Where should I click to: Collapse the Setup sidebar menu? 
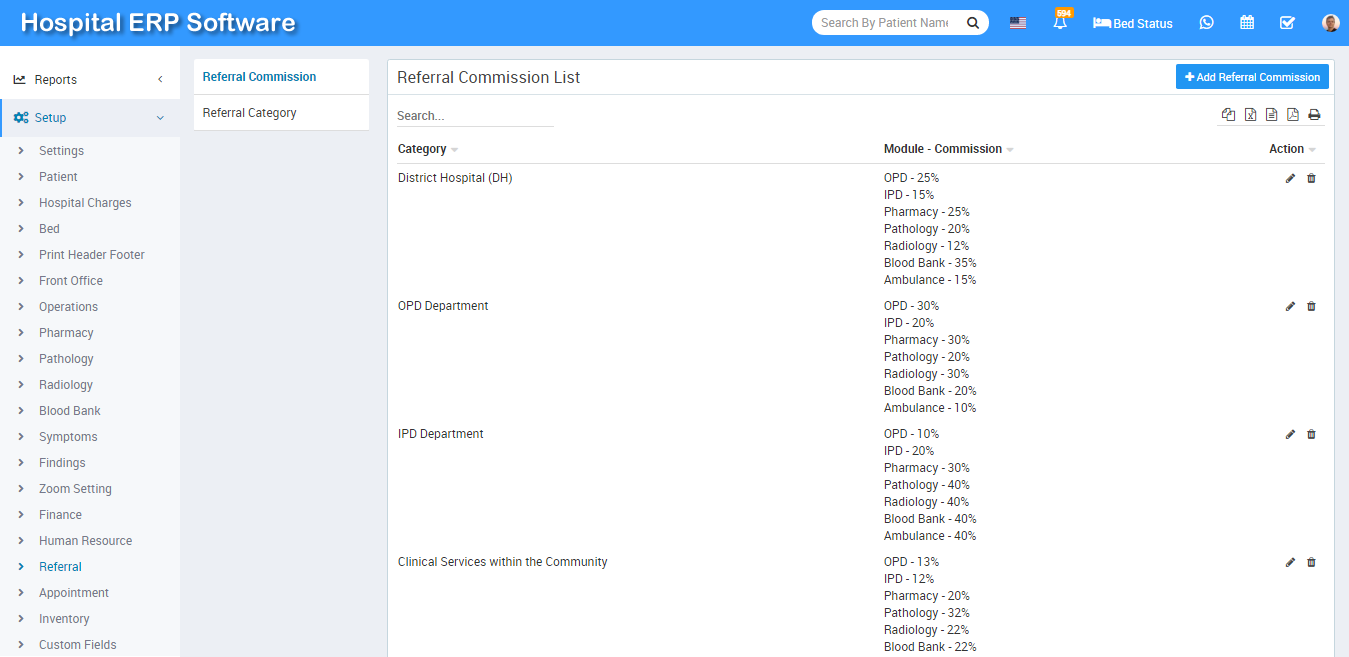pos(90,118)
